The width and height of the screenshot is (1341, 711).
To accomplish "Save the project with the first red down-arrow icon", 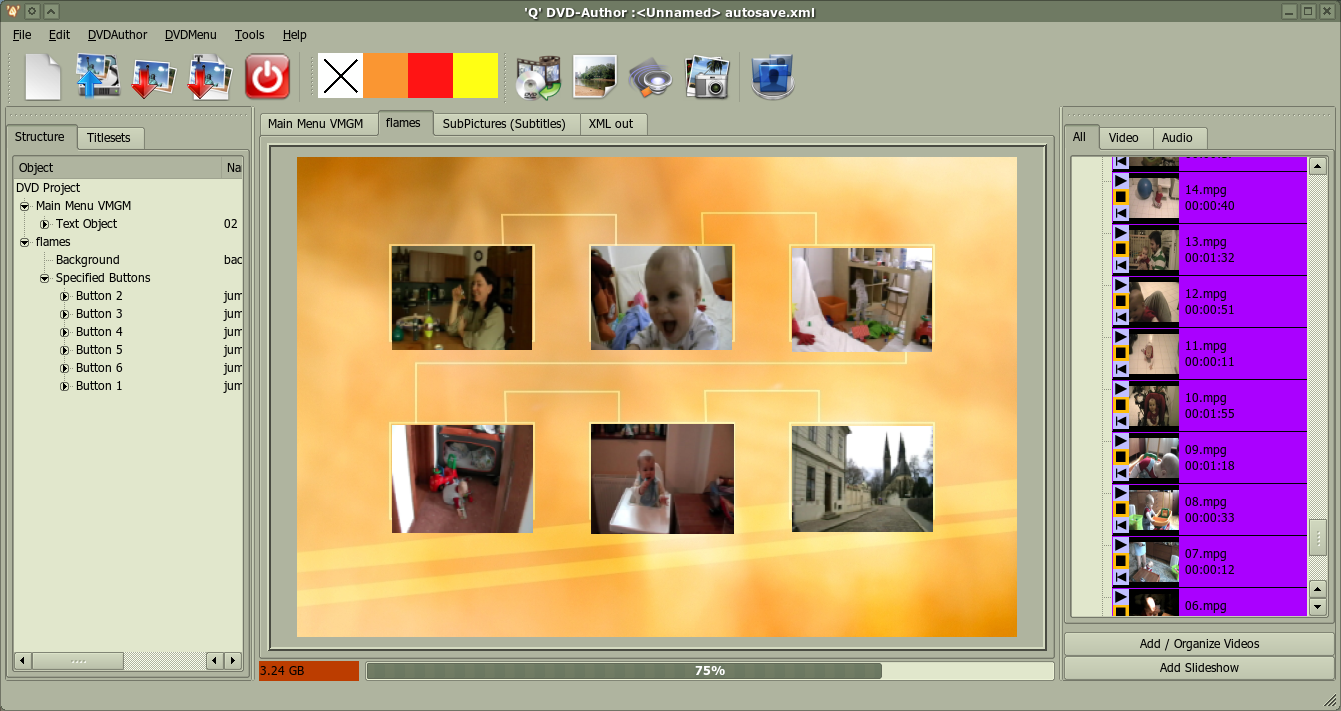I will pos(154,76).
